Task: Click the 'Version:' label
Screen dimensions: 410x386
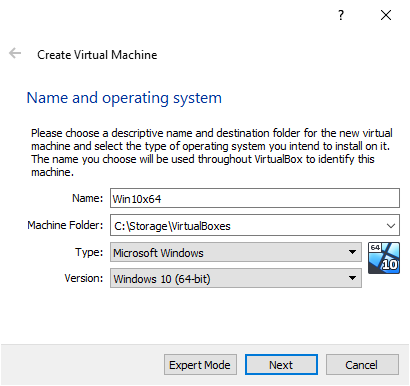Action: click(x=84, y=278)
